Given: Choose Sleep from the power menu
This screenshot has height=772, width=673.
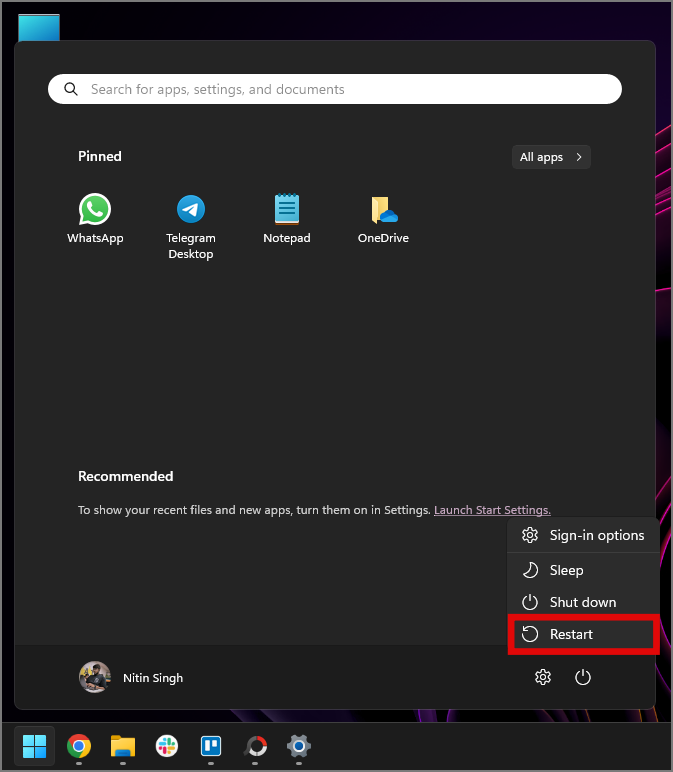Looking at the screenshot, I should [x=583, y=570].
